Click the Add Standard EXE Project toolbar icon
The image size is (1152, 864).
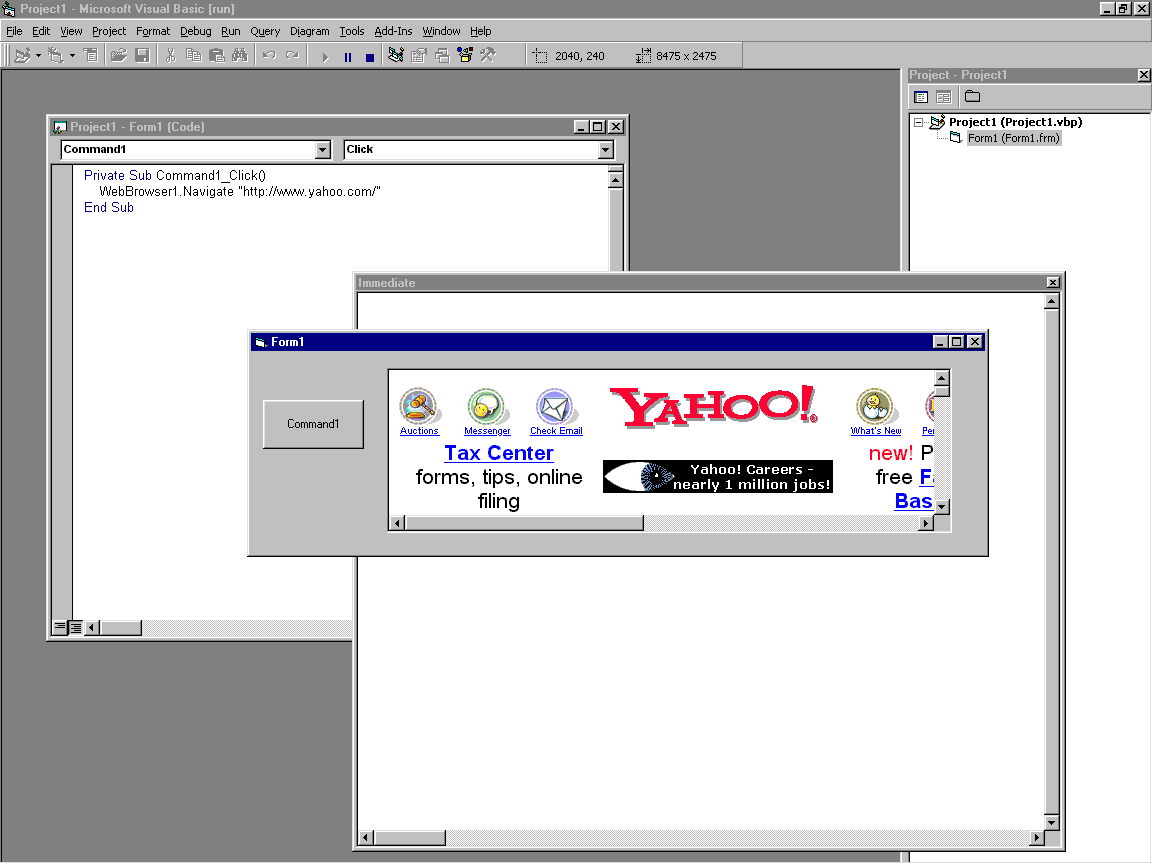(x=22, y=56)
